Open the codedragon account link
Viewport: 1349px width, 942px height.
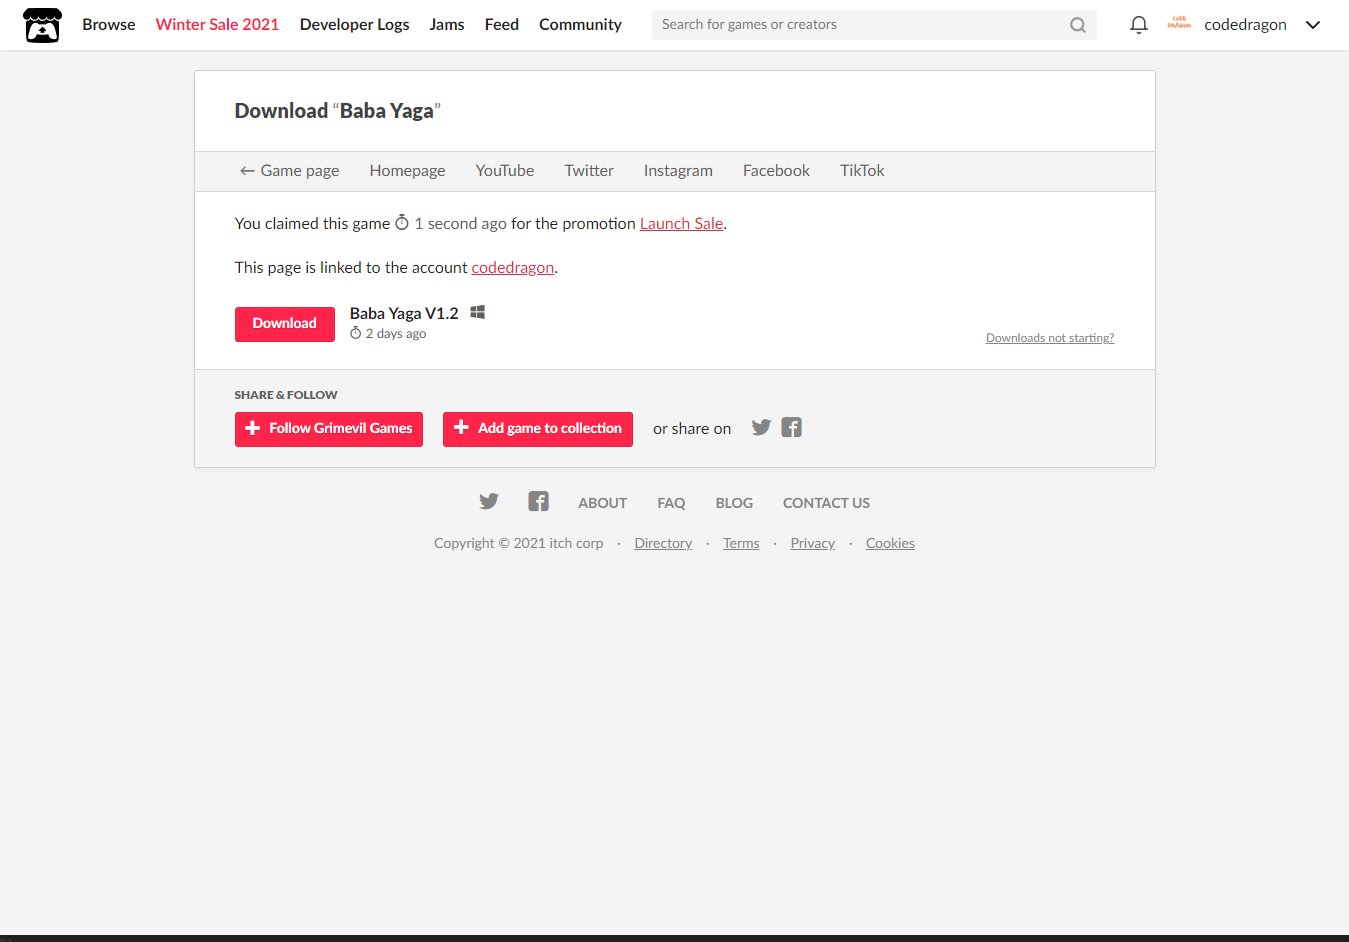(512, 268)
